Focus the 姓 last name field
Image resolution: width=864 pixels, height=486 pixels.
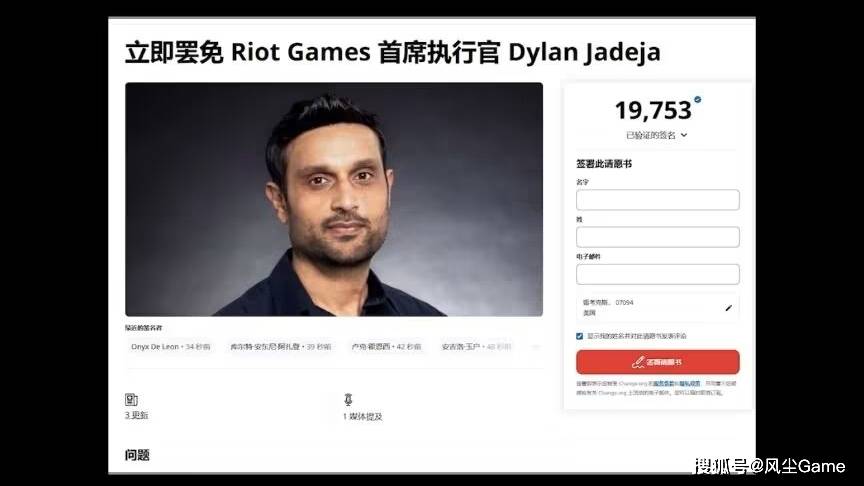click(x=657, y=237)
